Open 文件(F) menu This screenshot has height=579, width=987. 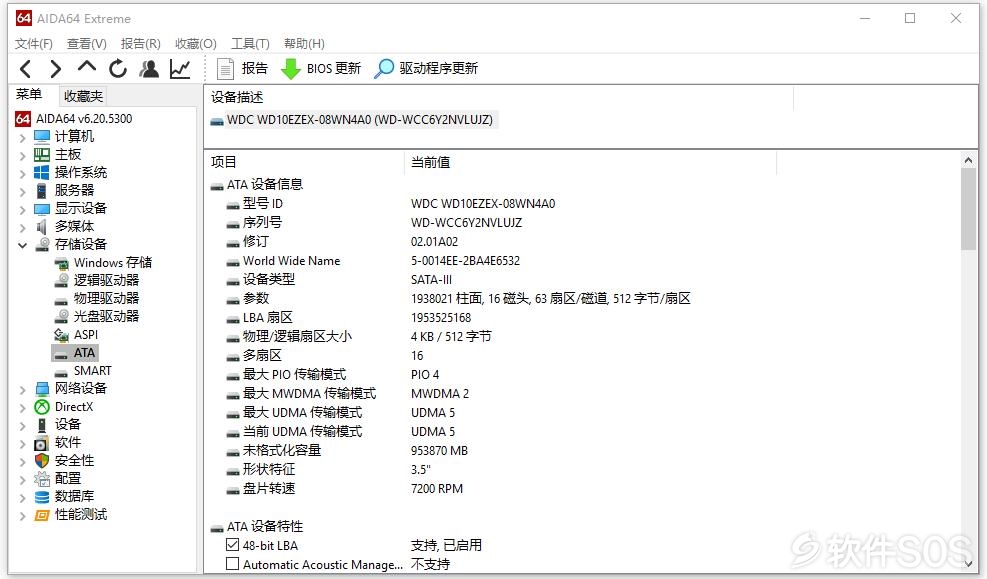tap(33, 43)
